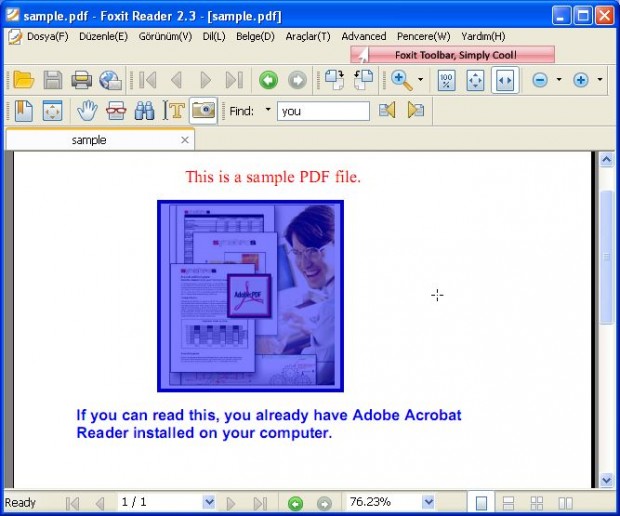Select the Hand tool
The width and height of the screenshot is (620, 516).
[87, 111]
